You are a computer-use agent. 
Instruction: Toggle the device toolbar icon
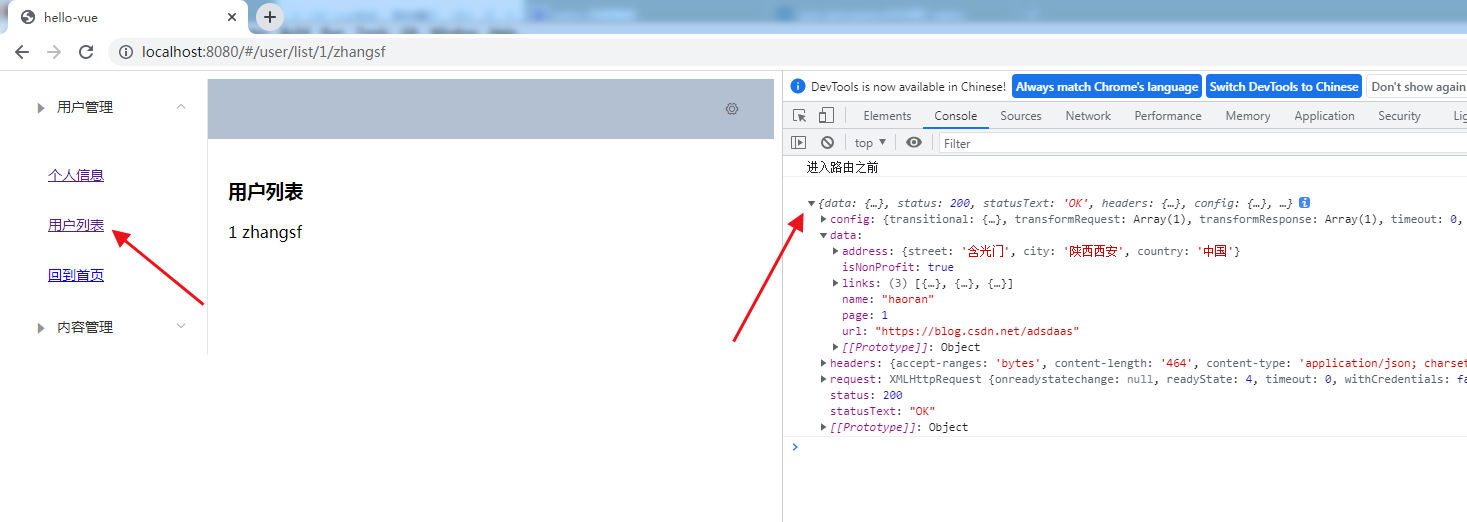tap(826, 115)
